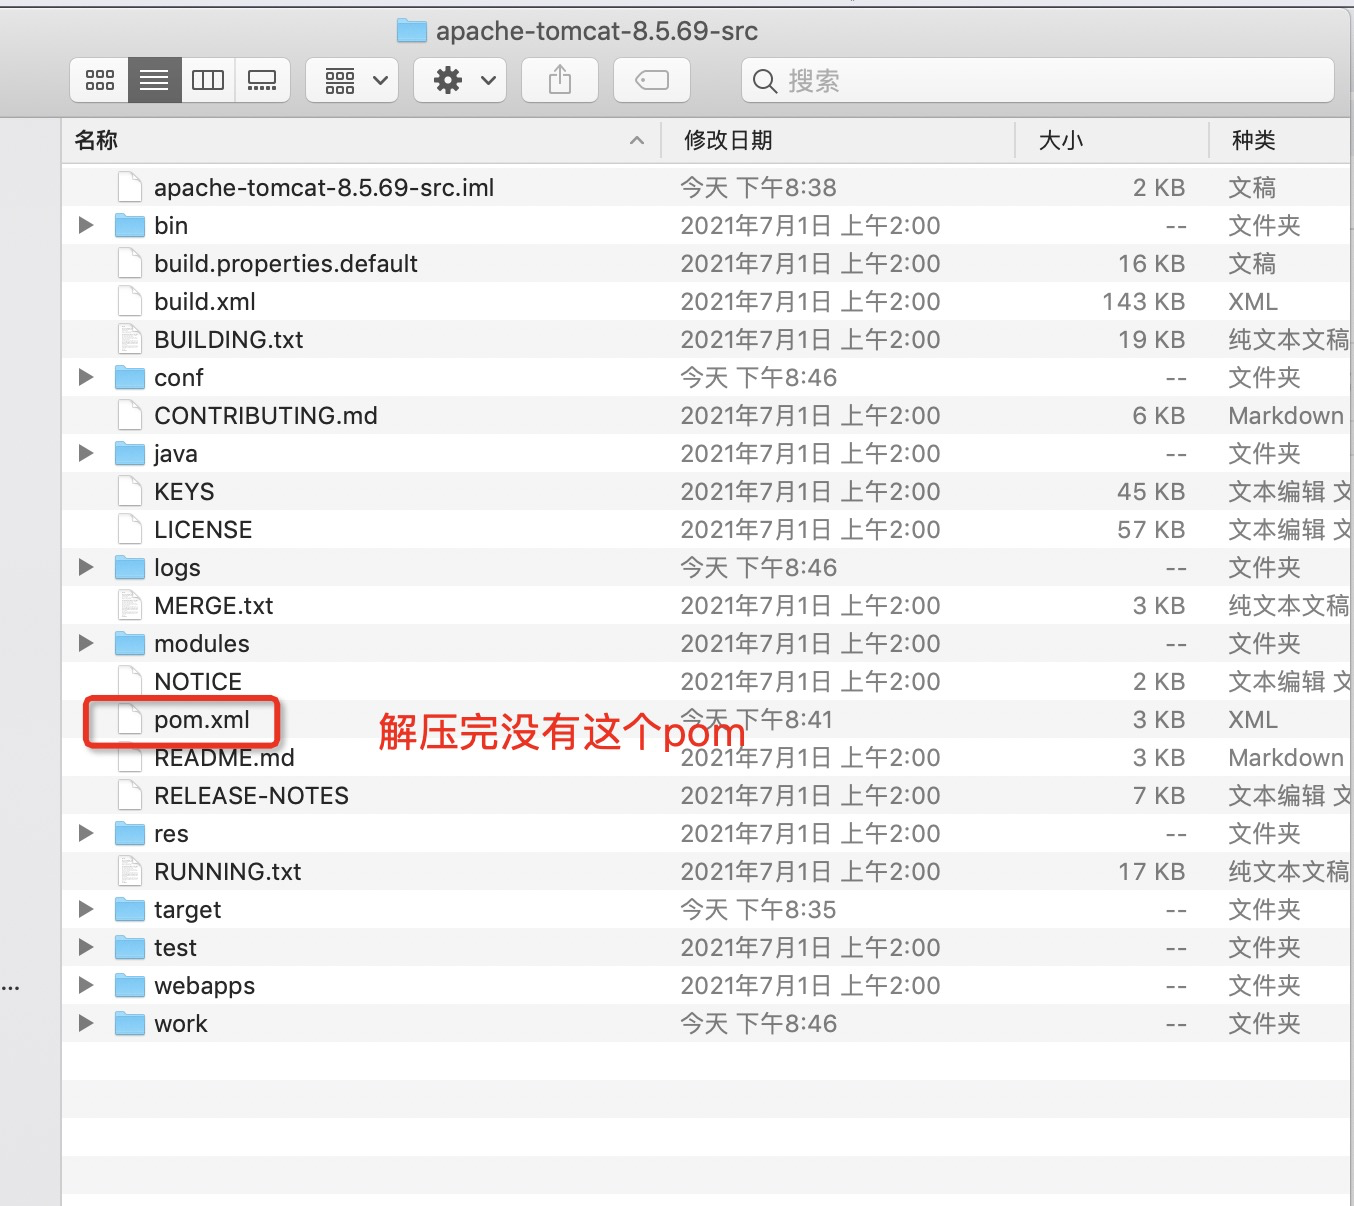This screenshot has height=1206, width=1354.
Task: Select the bin folder icon
Action: point(130,225)
